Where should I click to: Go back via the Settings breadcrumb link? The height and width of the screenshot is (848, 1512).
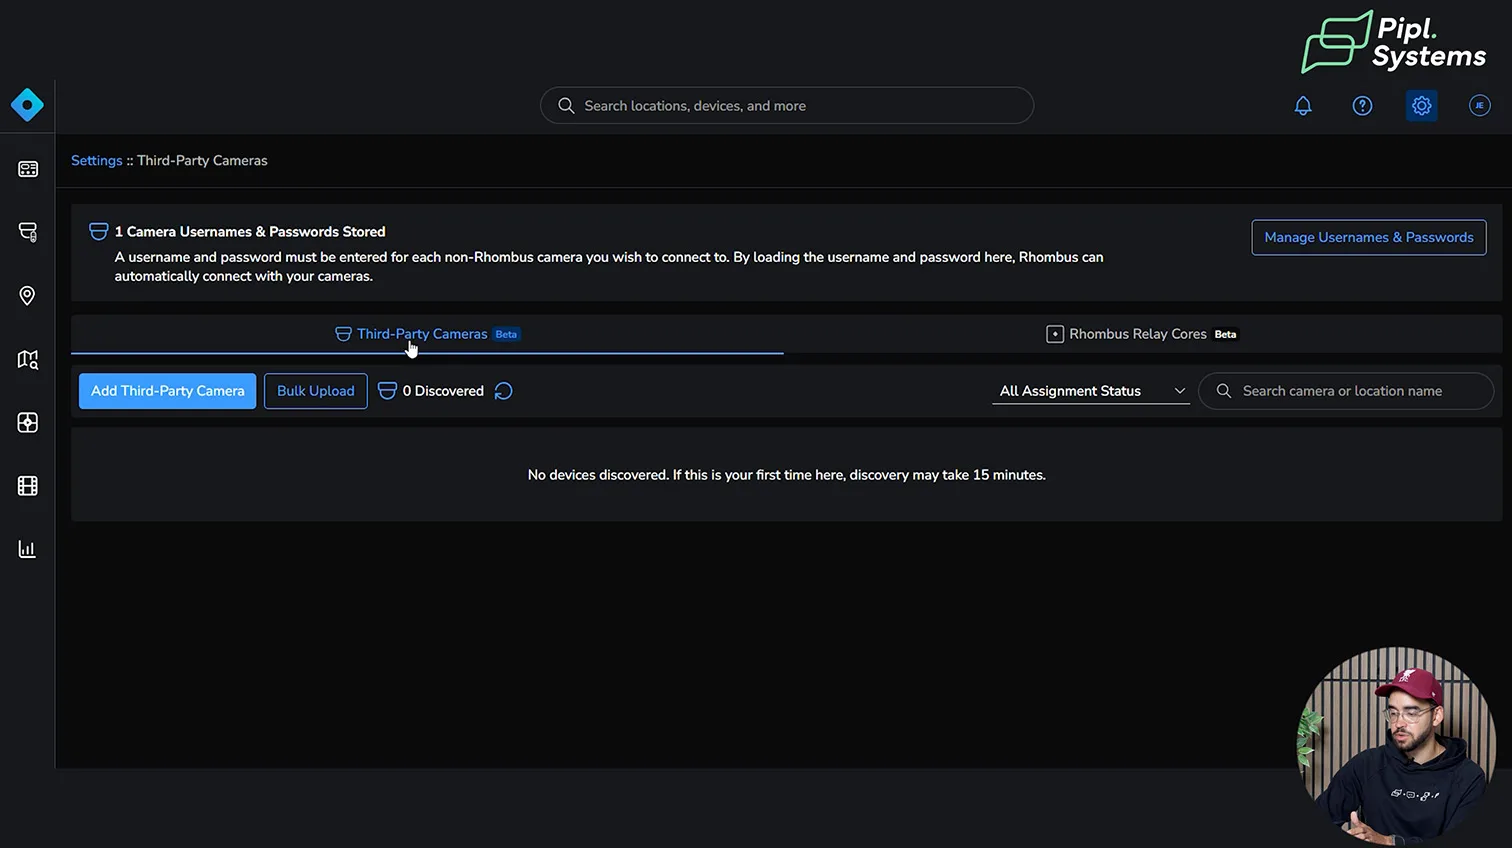[96, 160]
